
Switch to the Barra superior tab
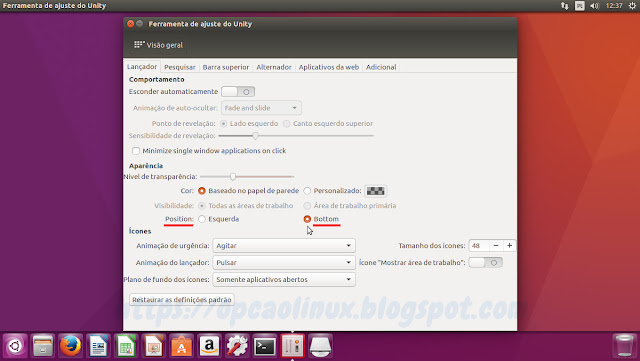pyautogui.click(x=226, y=67)
